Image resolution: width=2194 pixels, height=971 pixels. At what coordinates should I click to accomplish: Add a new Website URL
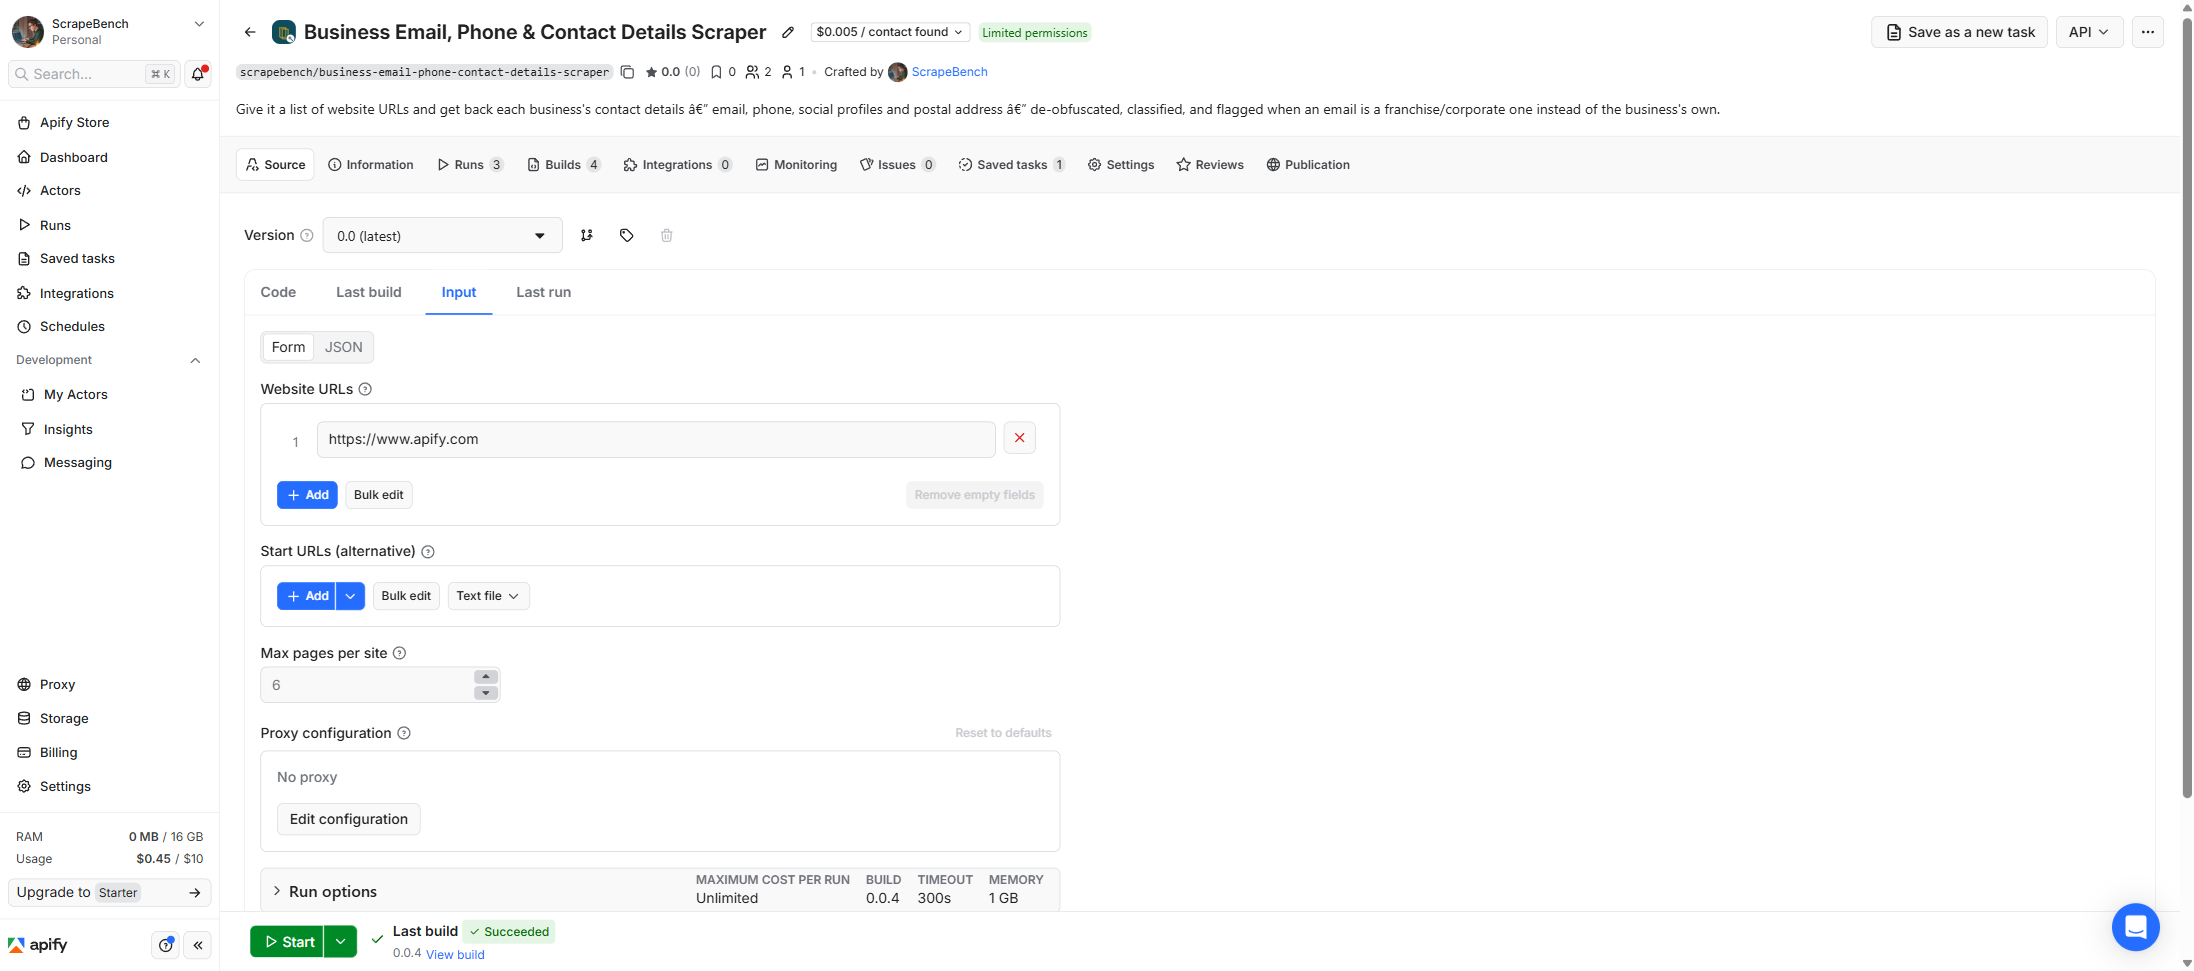point(307,495)
